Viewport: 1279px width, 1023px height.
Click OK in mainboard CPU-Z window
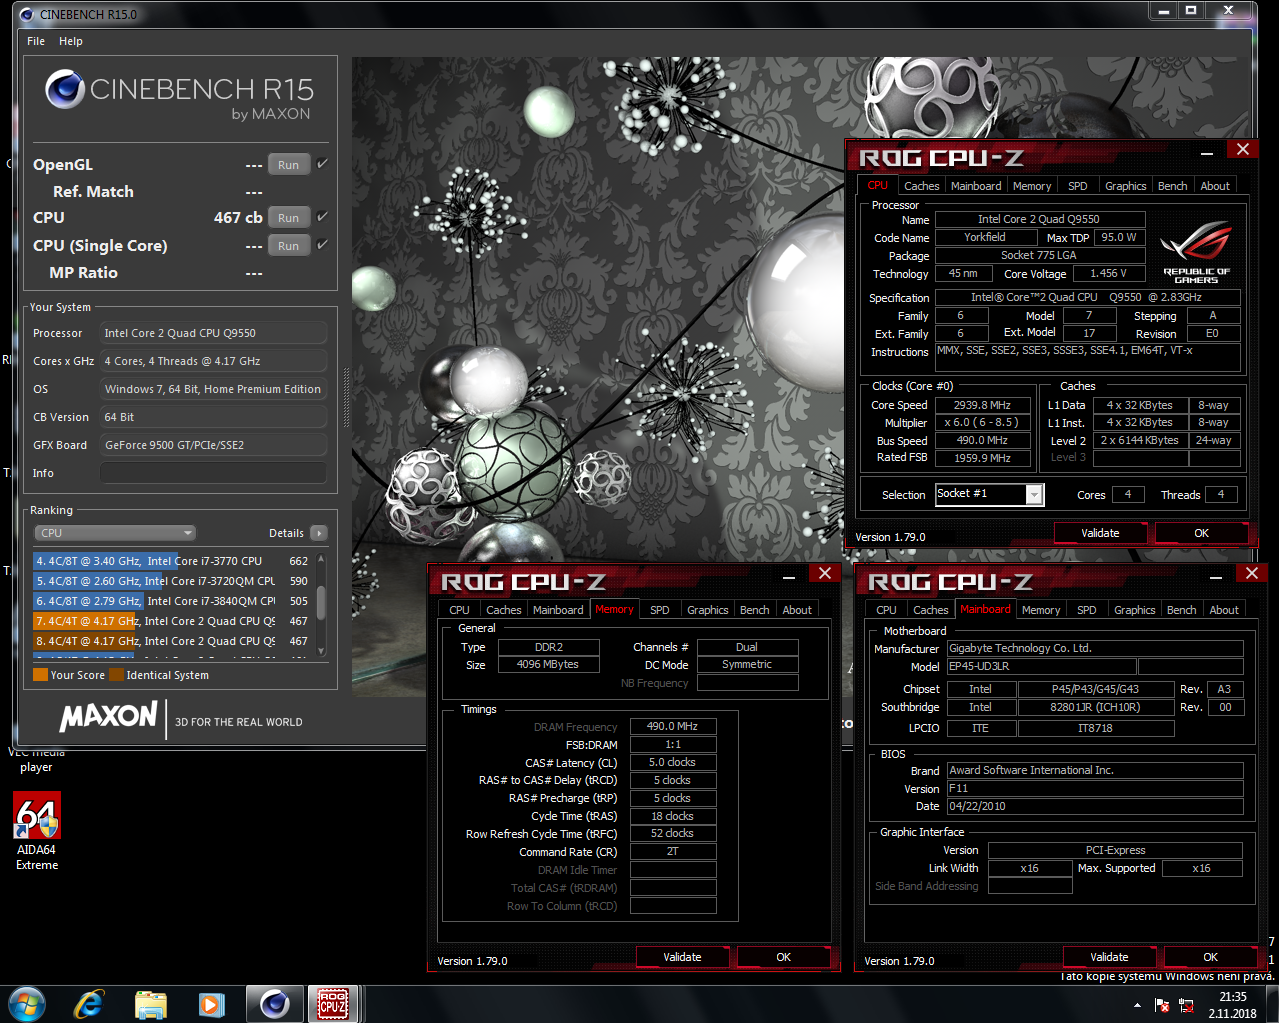click(x=1210, y=957)
